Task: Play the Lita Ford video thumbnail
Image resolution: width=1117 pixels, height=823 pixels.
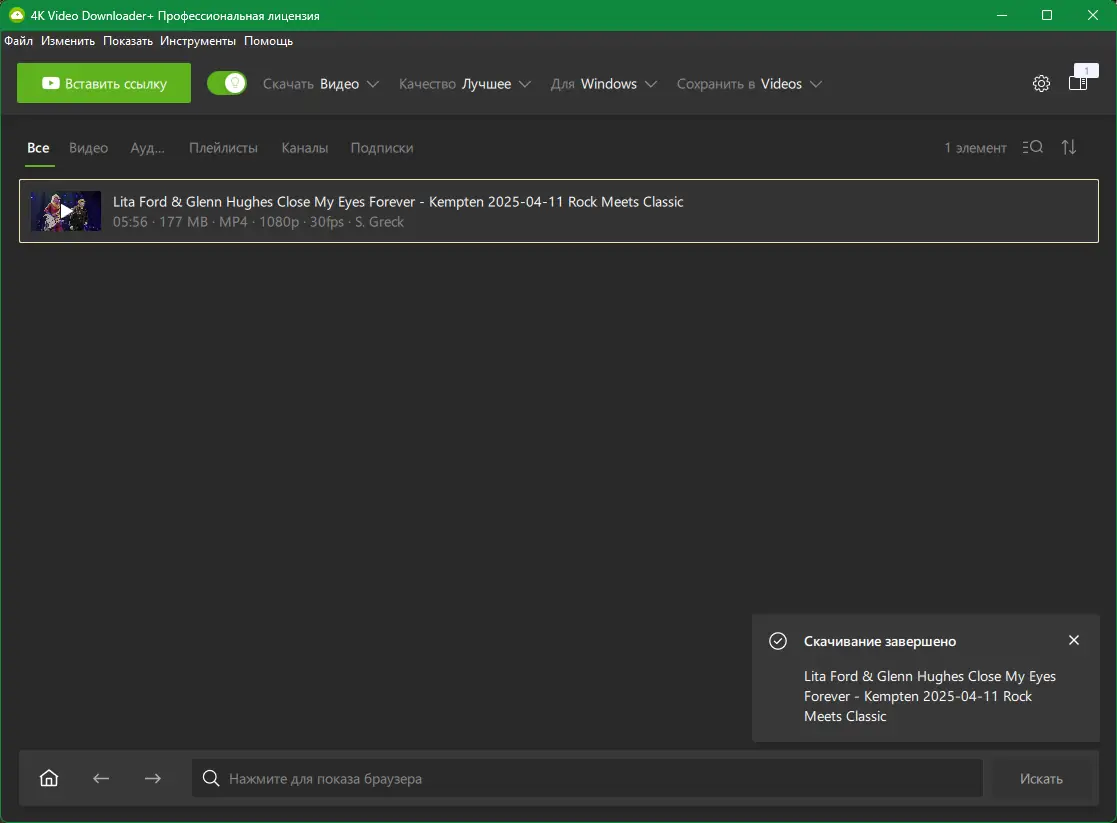Action: [66, 211]
